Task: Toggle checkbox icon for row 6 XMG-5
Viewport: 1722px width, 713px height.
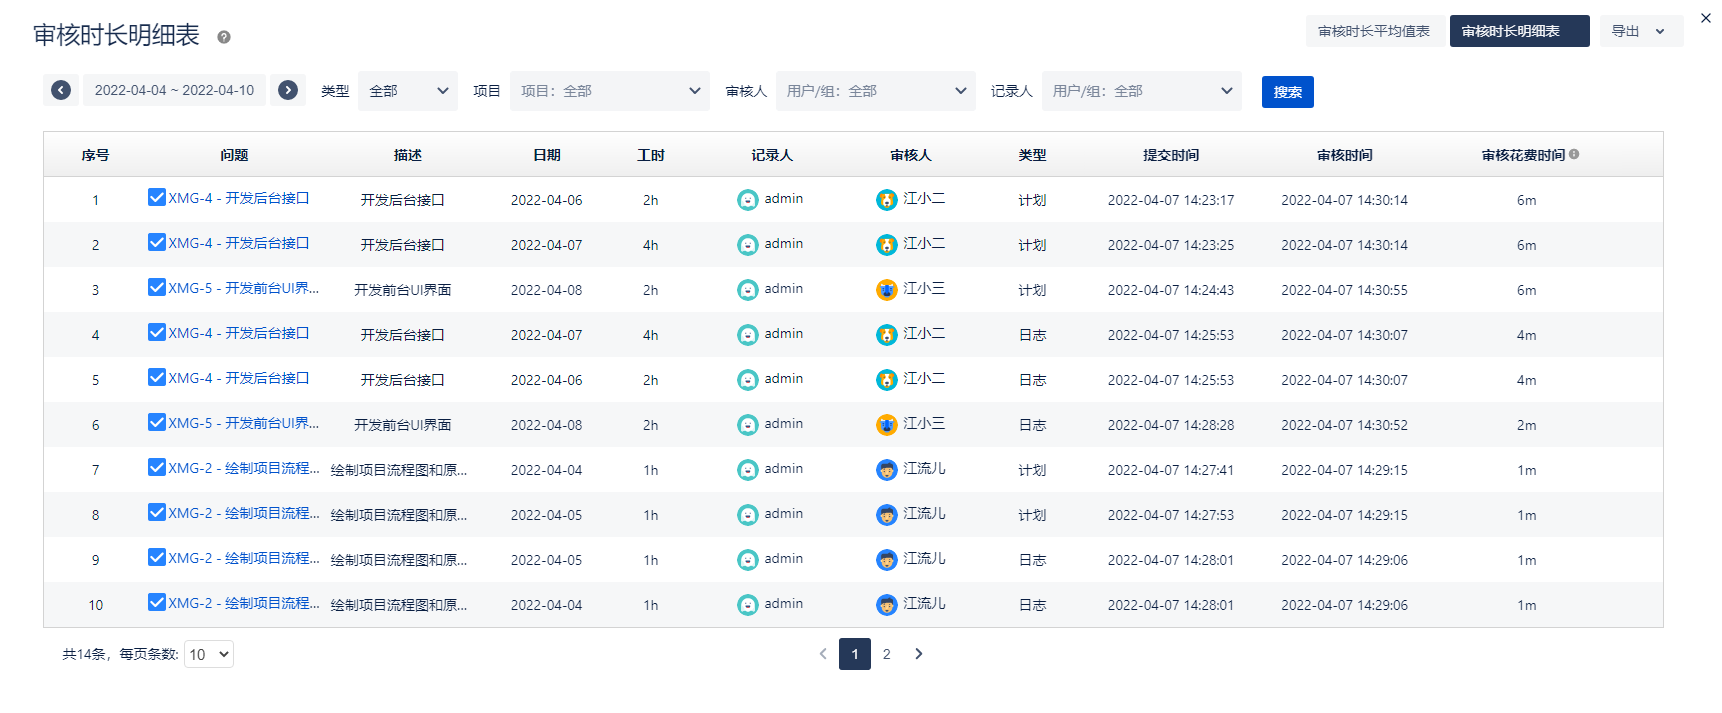Action: [157, 423]
